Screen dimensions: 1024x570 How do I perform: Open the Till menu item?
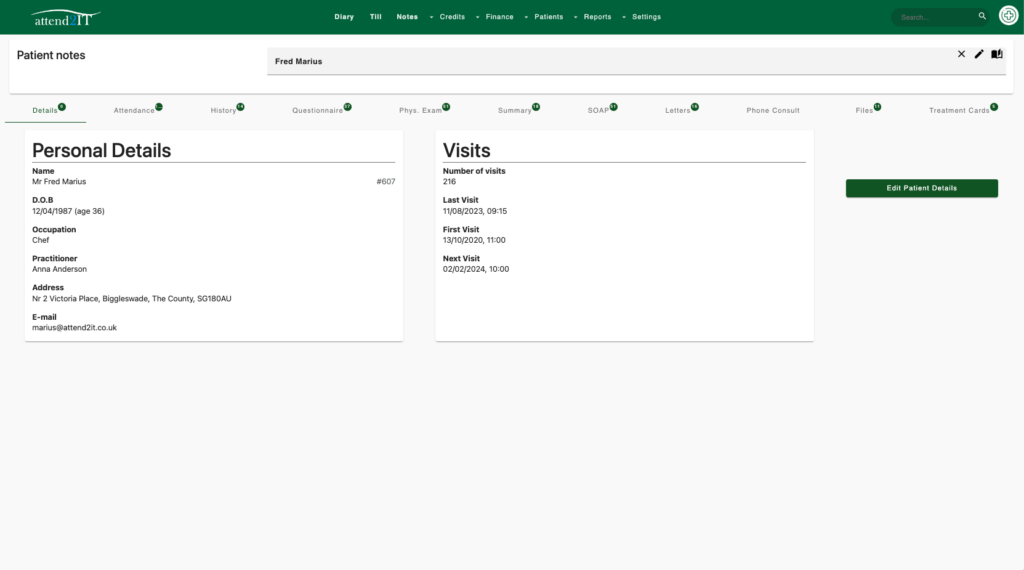(x=376, y=17)
